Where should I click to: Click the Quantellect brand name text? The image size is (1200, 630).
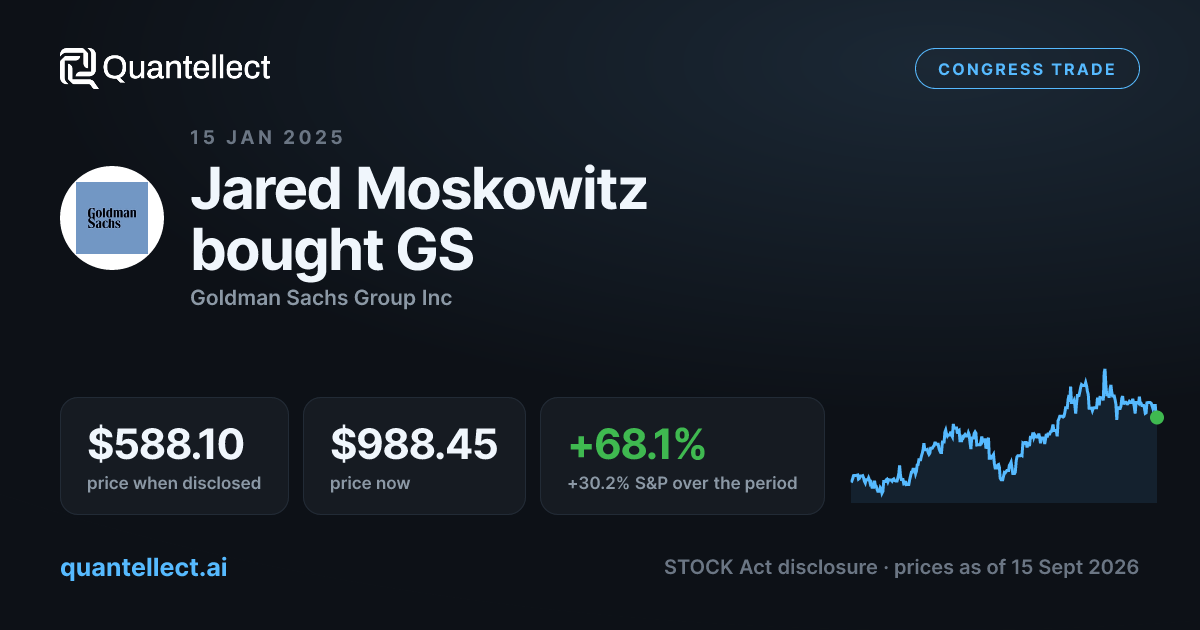point(187,68)
